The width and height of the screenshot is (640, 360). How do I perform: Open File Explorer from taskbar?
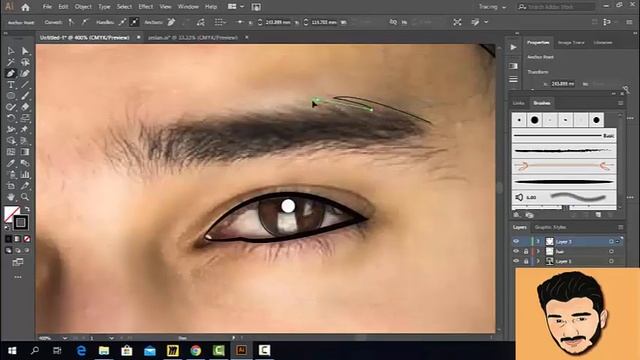104,351
